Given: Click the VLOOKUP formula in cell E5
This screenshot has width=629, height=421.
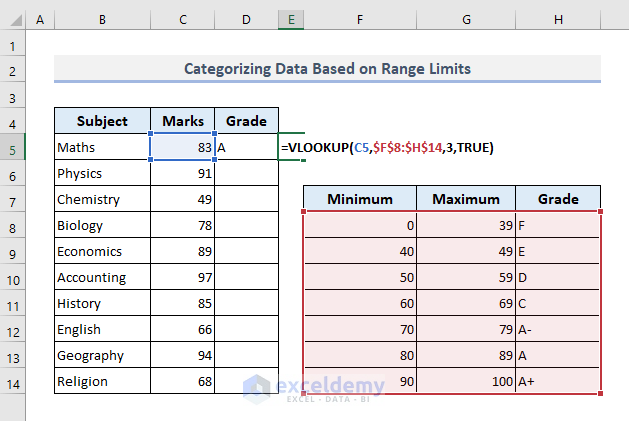Looking at the screenshot, I should (387, 147).
